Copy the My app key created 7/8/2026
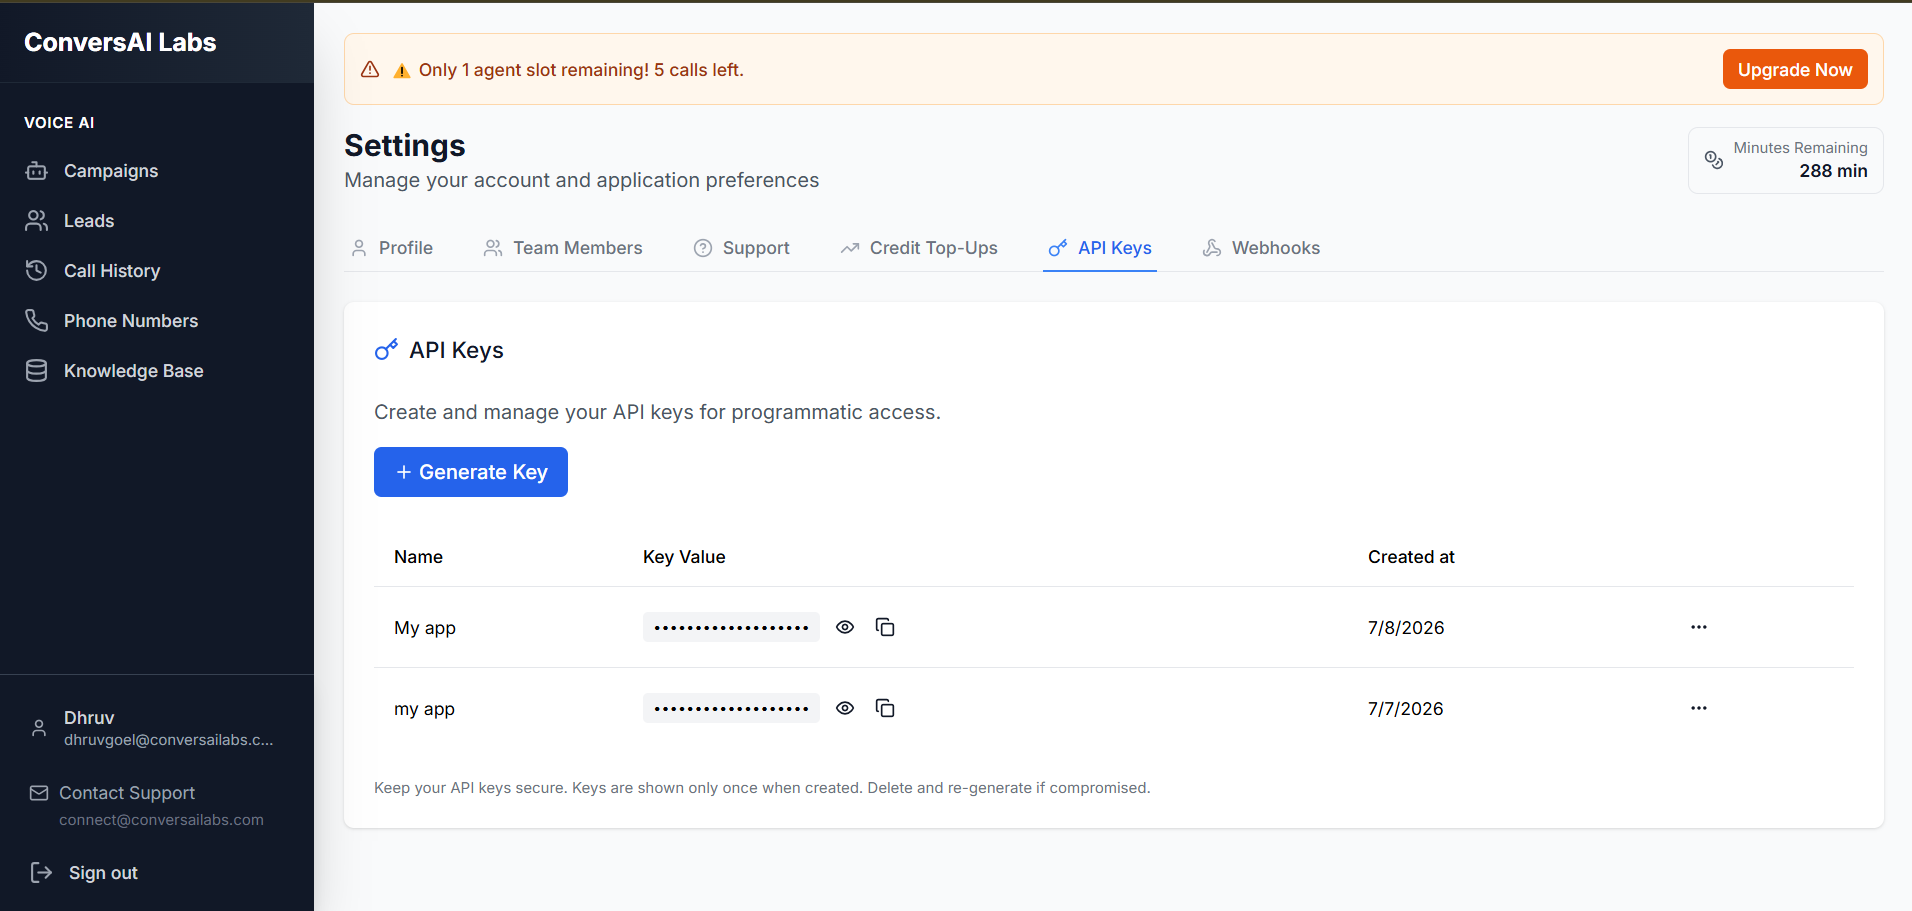The width and height of the screenshot is (1912, 911). pyautogui.click(x=885, y=627)
